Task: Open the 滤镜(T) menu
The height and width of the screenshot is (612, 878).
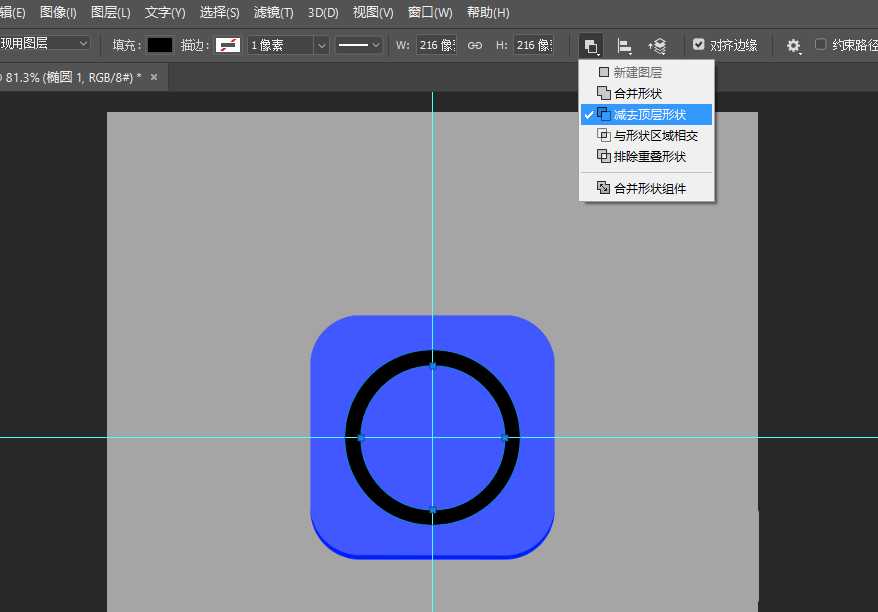Action: [x=273, y=13]
